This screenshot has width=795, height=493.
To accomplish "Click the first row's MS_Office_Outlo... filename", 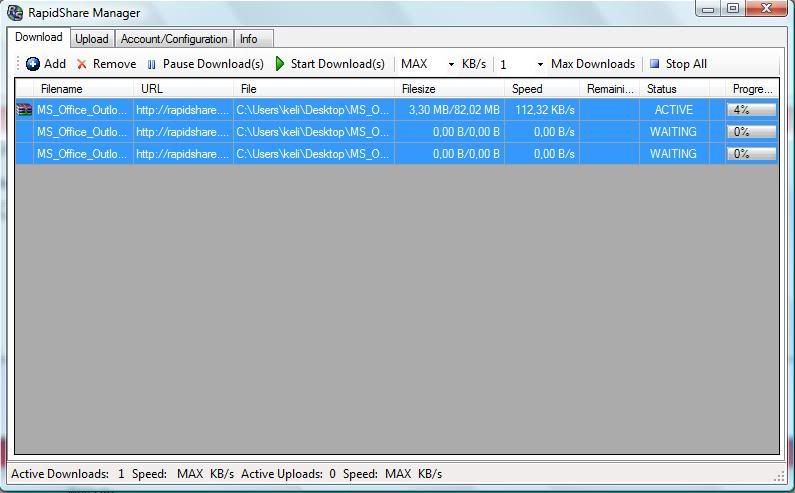I will [82, 110].
